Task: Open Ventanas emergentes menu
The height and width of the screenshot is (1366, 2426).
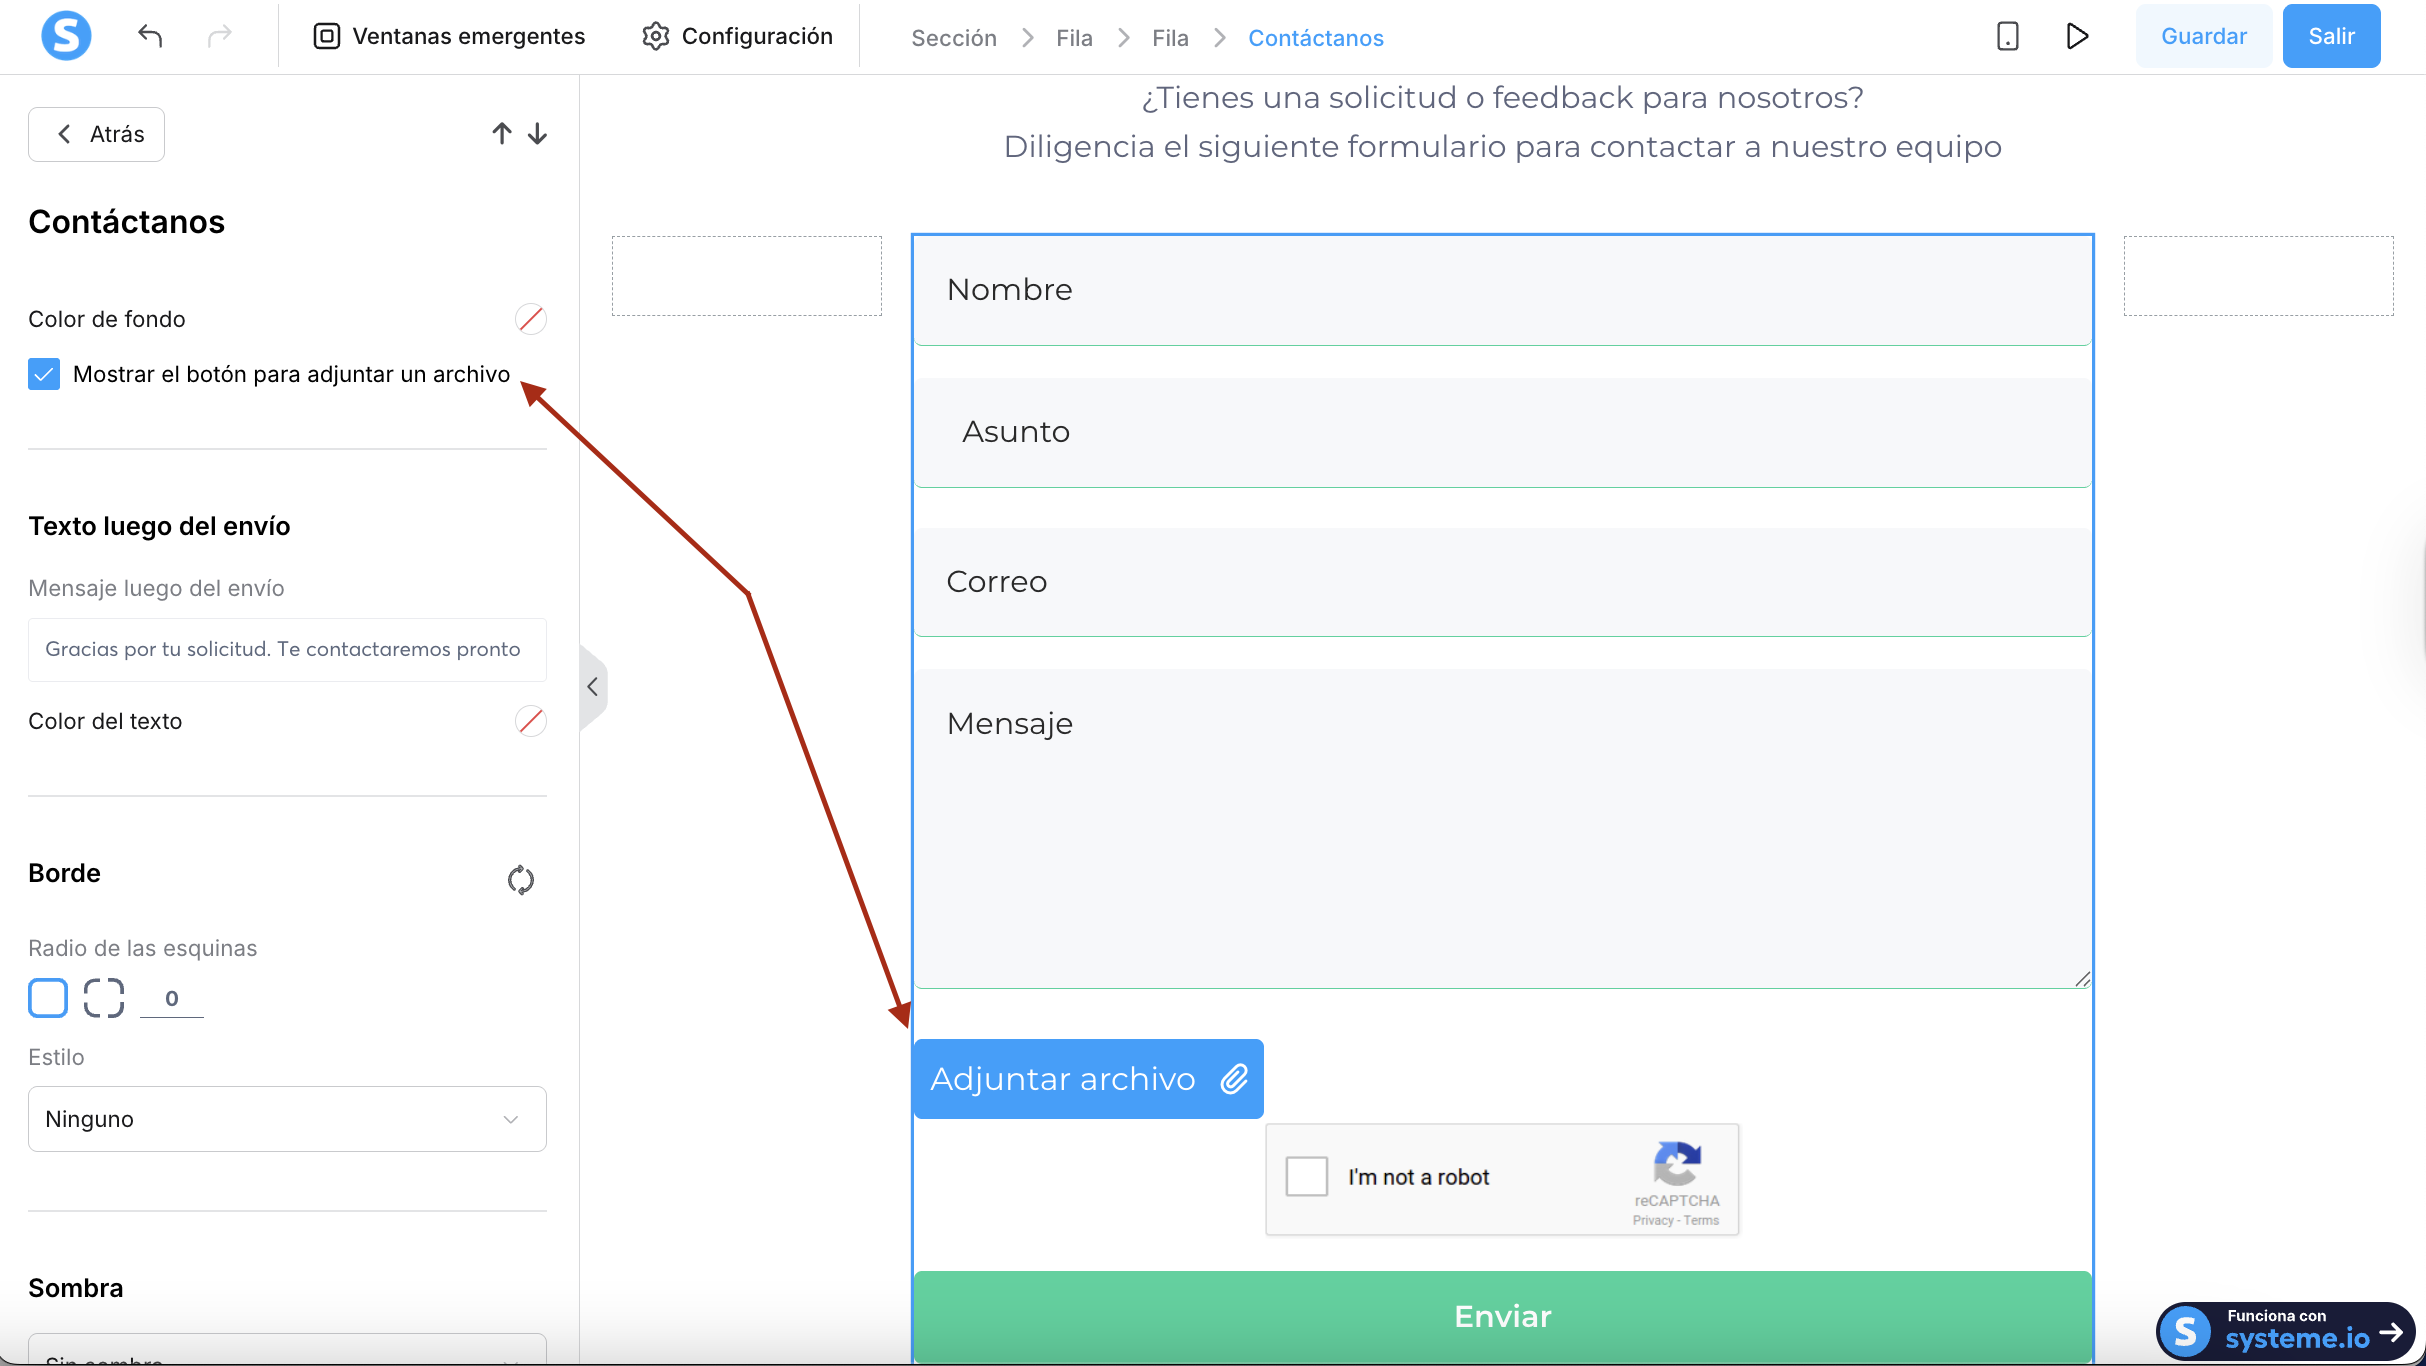Action: pyautogui.click(x=449, y=36)
